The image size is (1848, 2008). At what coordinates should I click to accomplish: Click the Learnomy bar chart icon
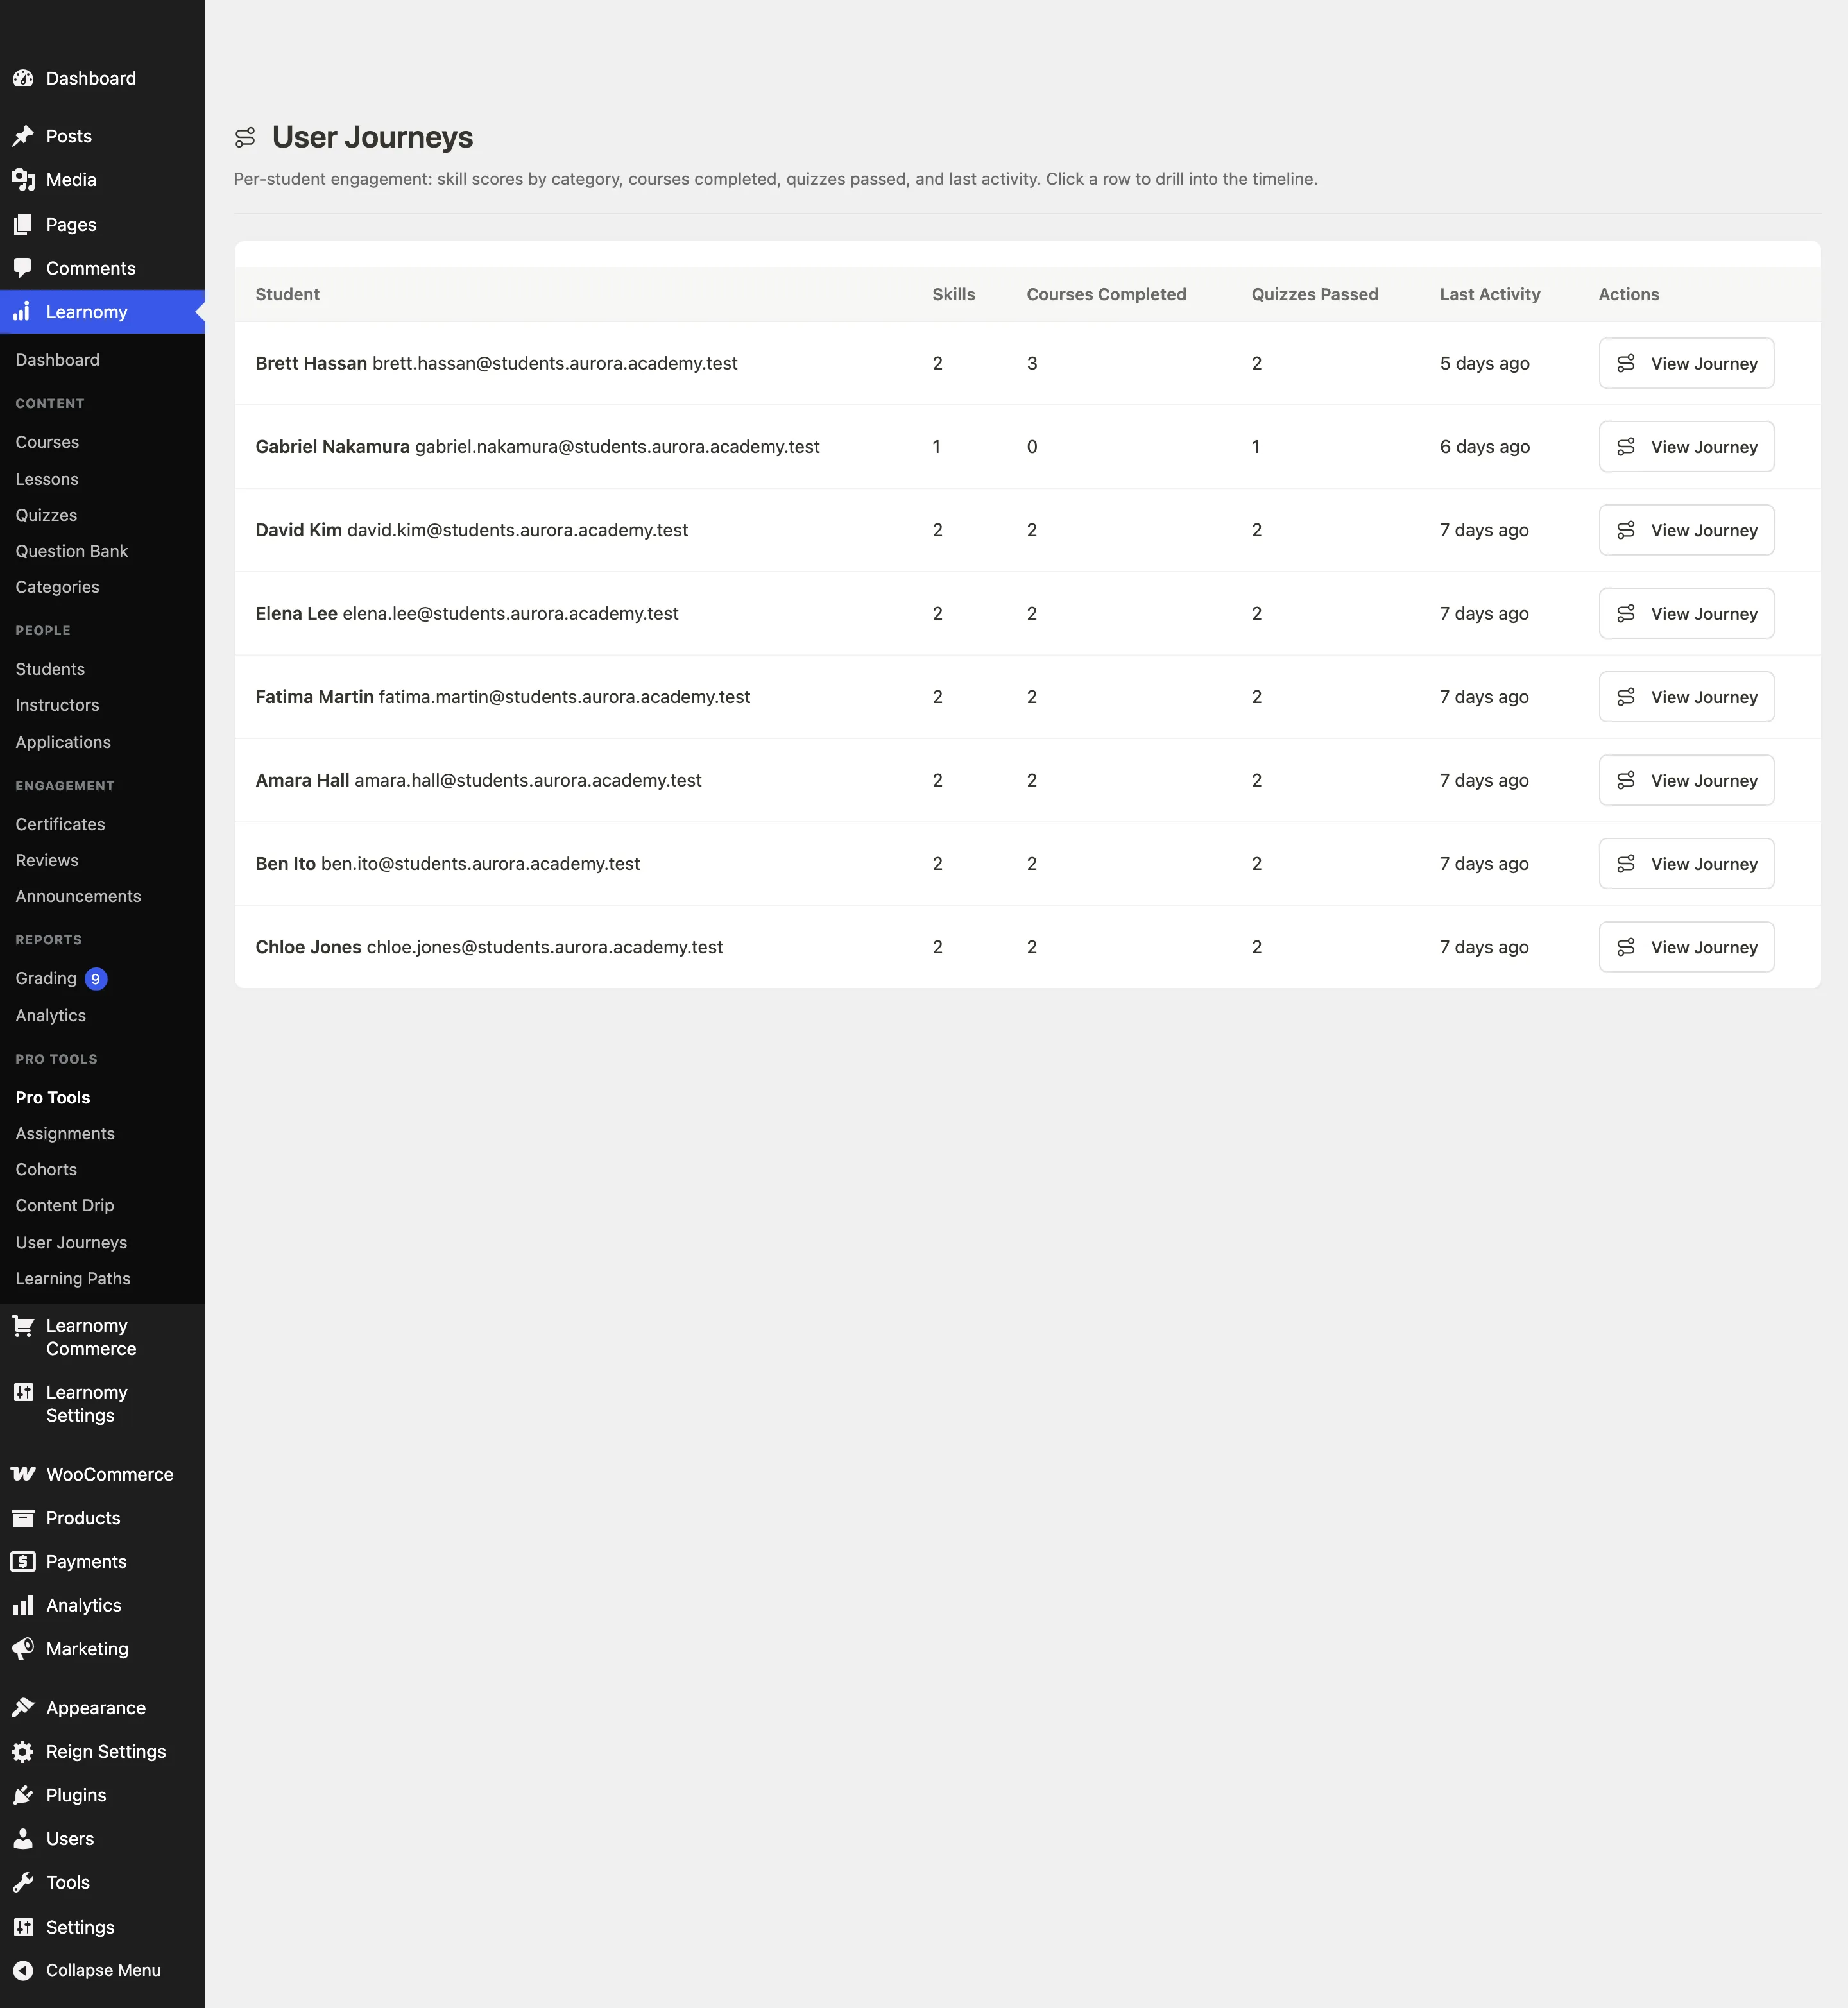pos(23,312)
